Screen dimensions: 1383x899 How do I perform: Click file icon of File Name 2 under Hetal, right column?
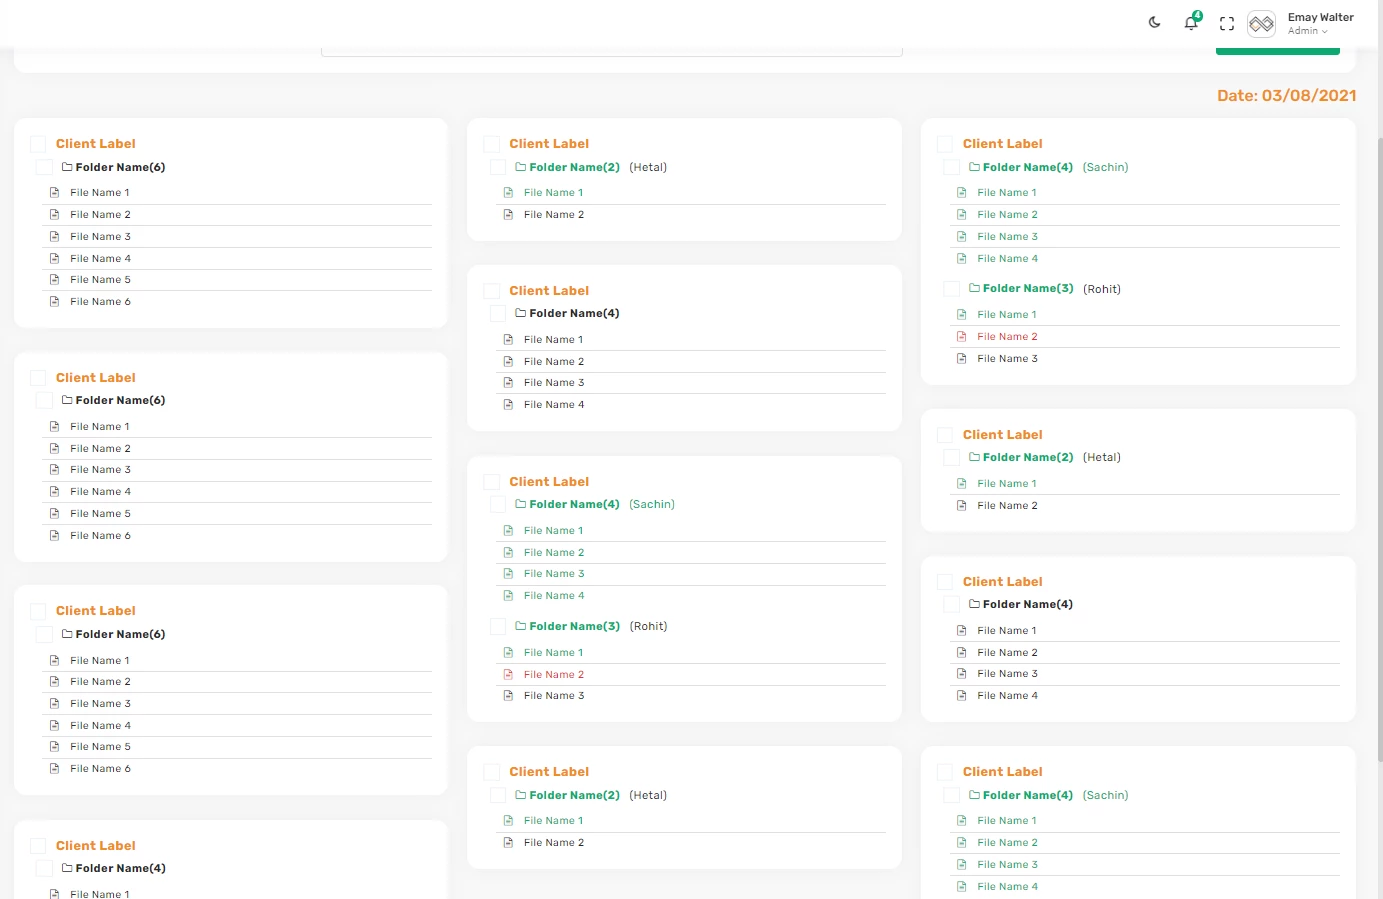[x=962, y=506]
